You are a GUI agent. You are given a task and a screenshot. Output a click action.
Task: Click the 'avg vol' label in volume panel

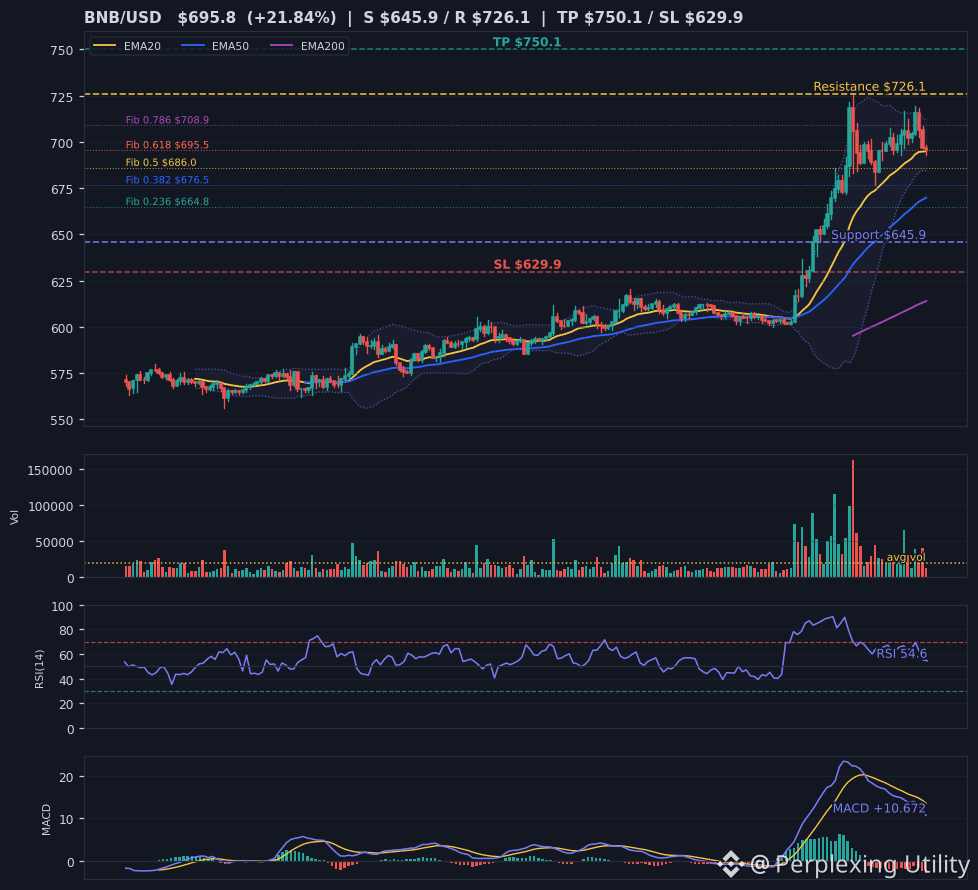[906, 557]
